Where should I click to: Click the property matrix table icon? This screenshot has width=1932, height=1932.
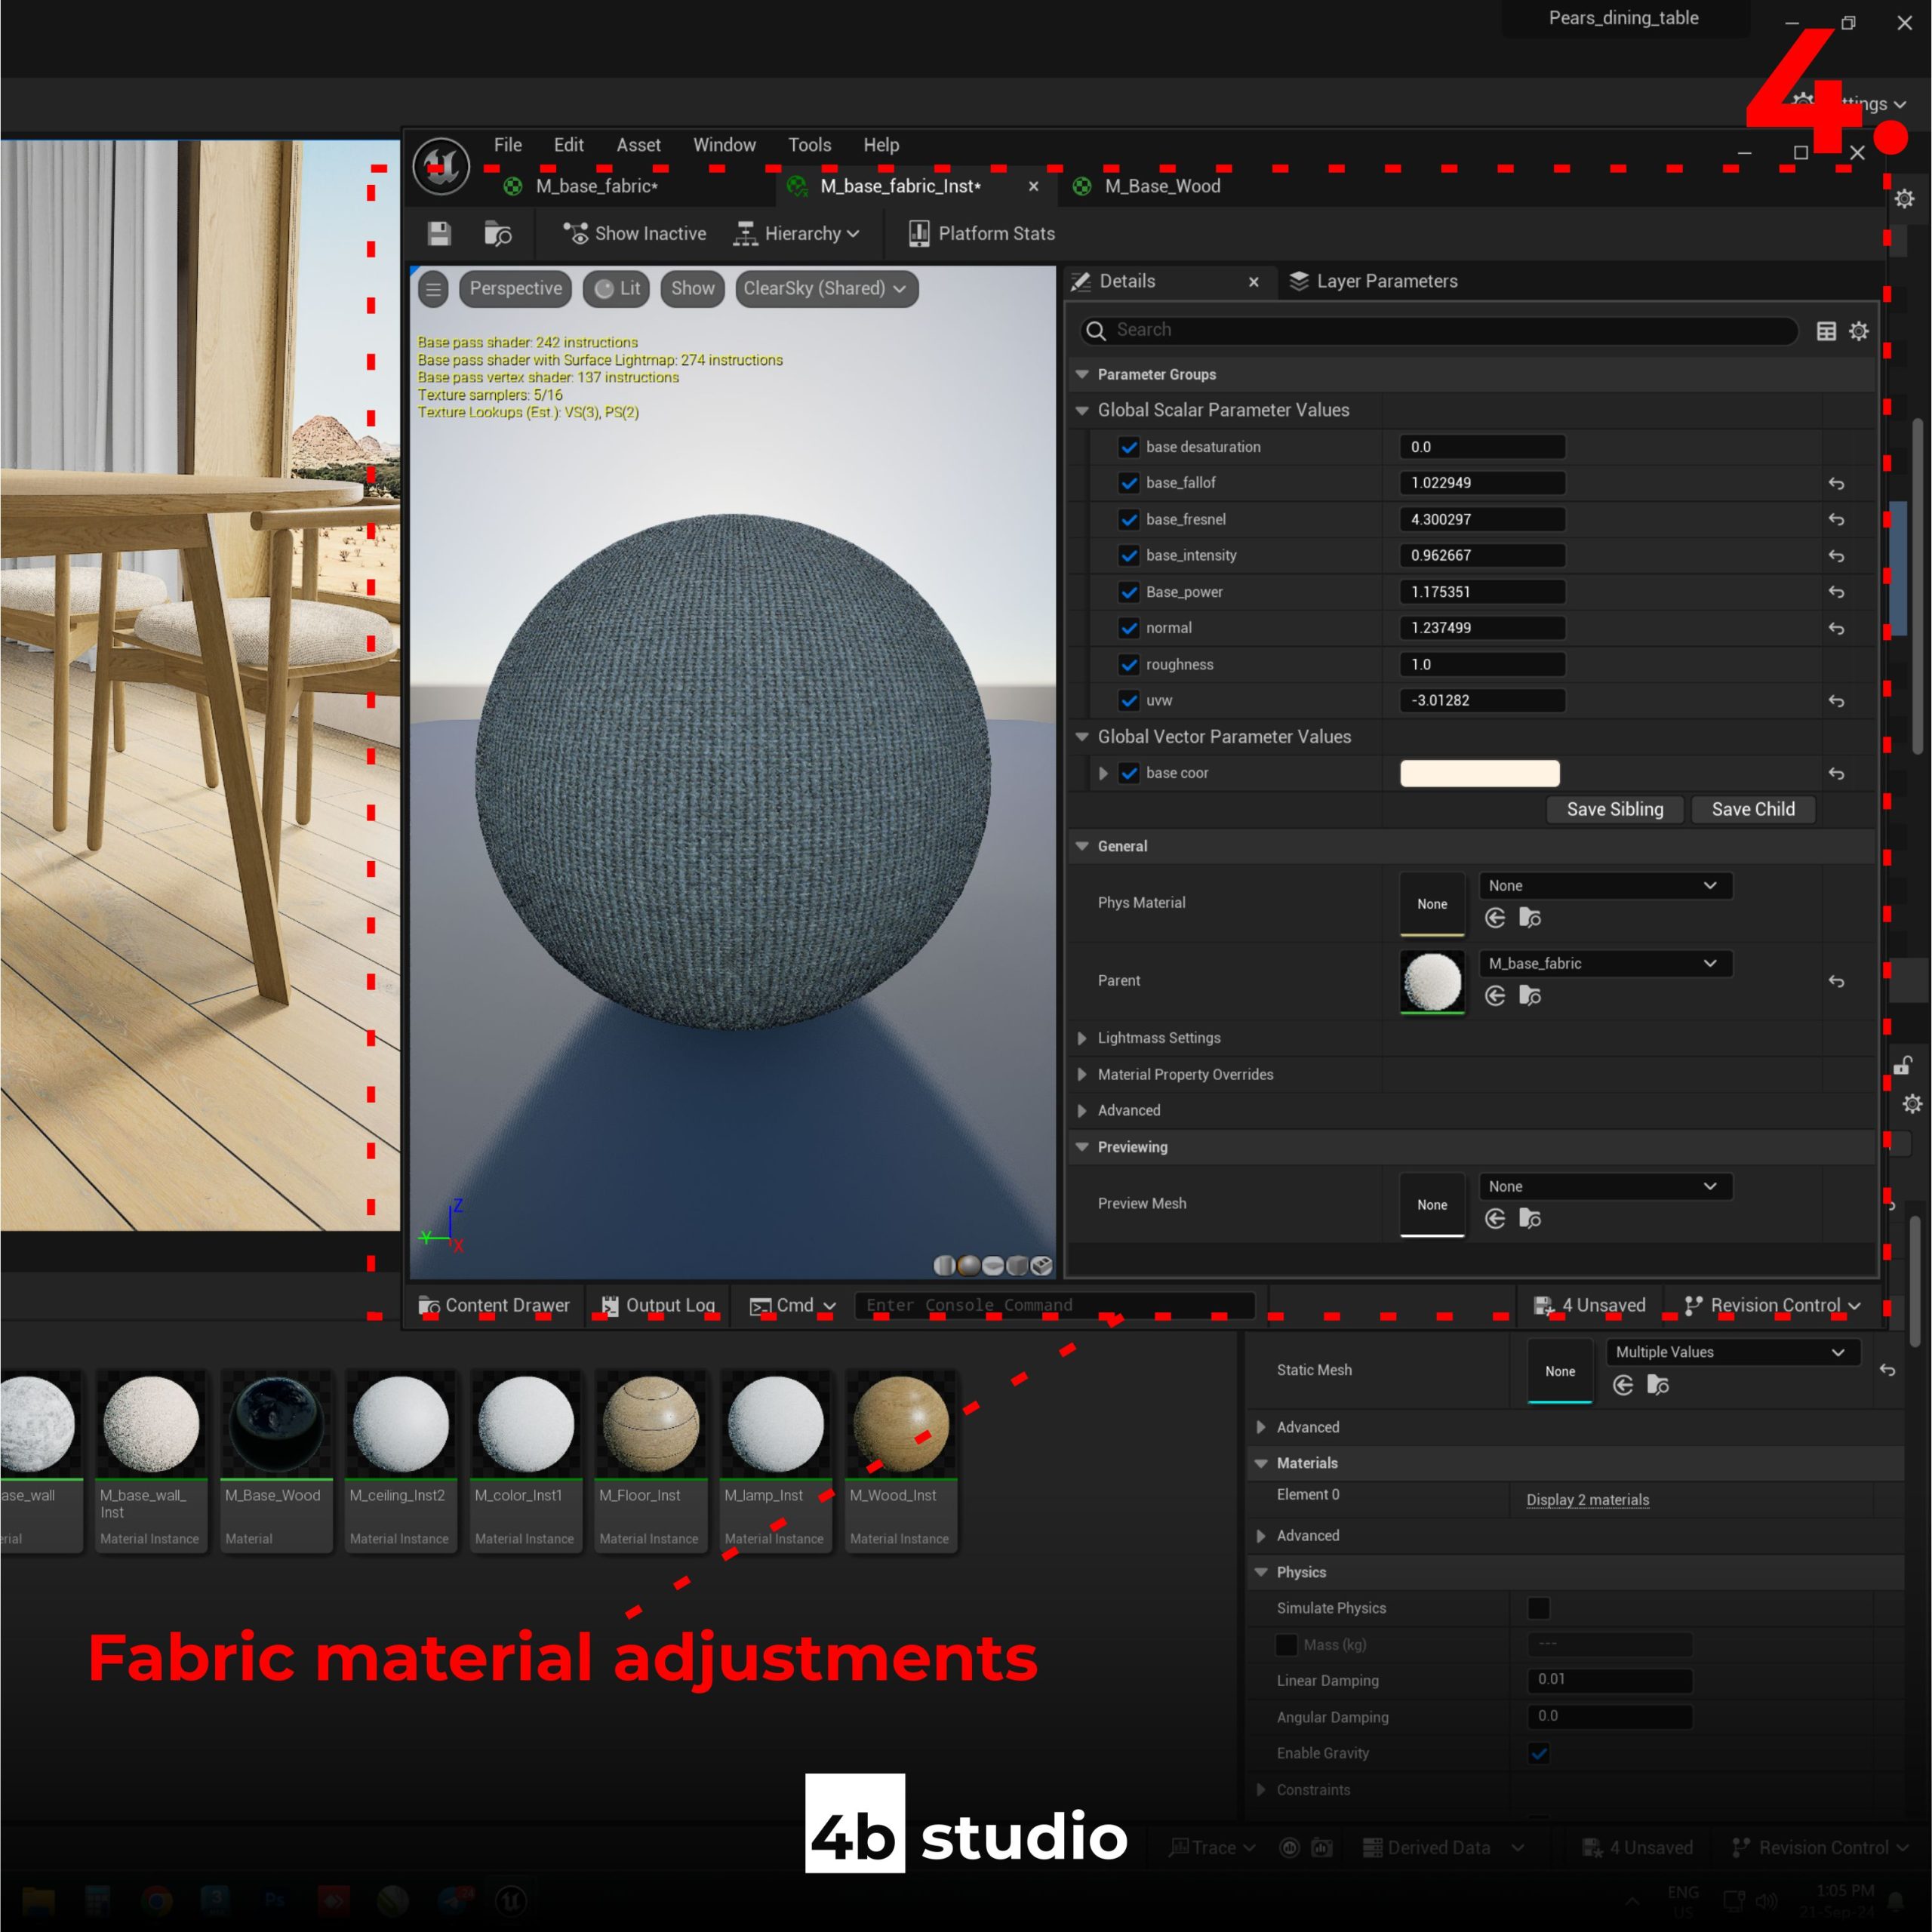1826,331
